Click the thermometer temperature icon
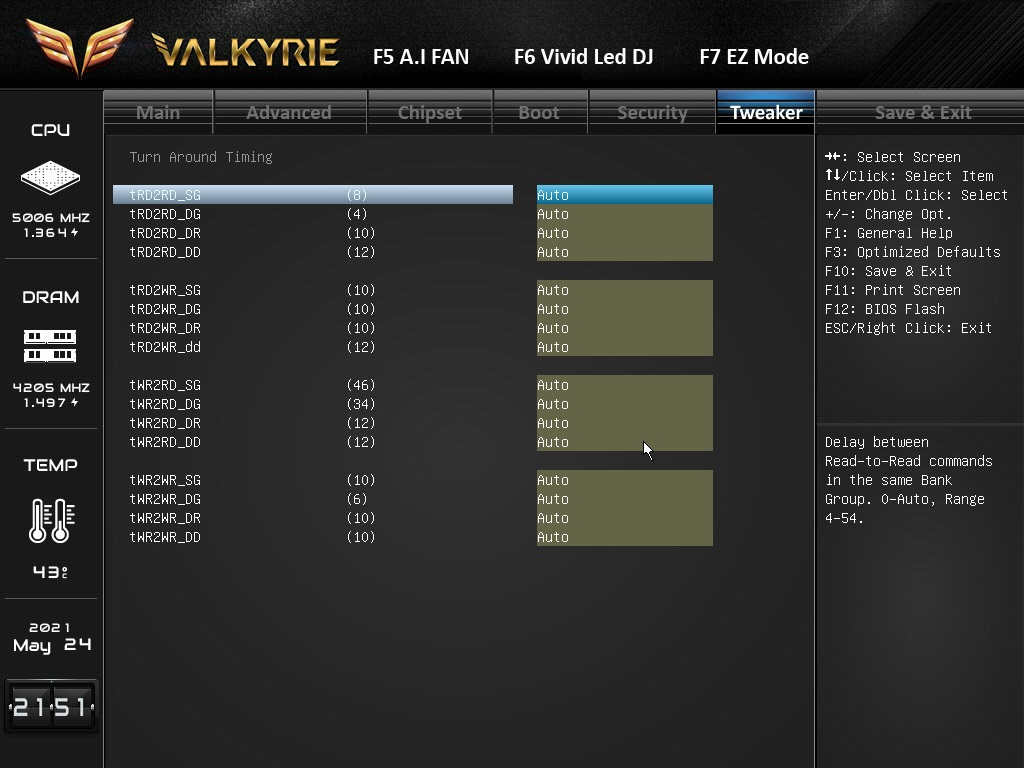Screen dimensions: 1024x768 [50, 520]
